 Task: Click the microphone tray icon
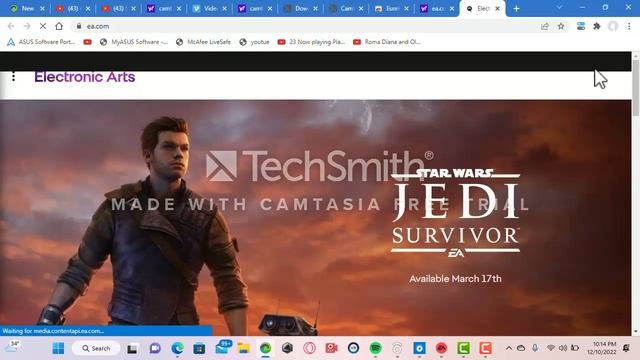tap(535, 348)
